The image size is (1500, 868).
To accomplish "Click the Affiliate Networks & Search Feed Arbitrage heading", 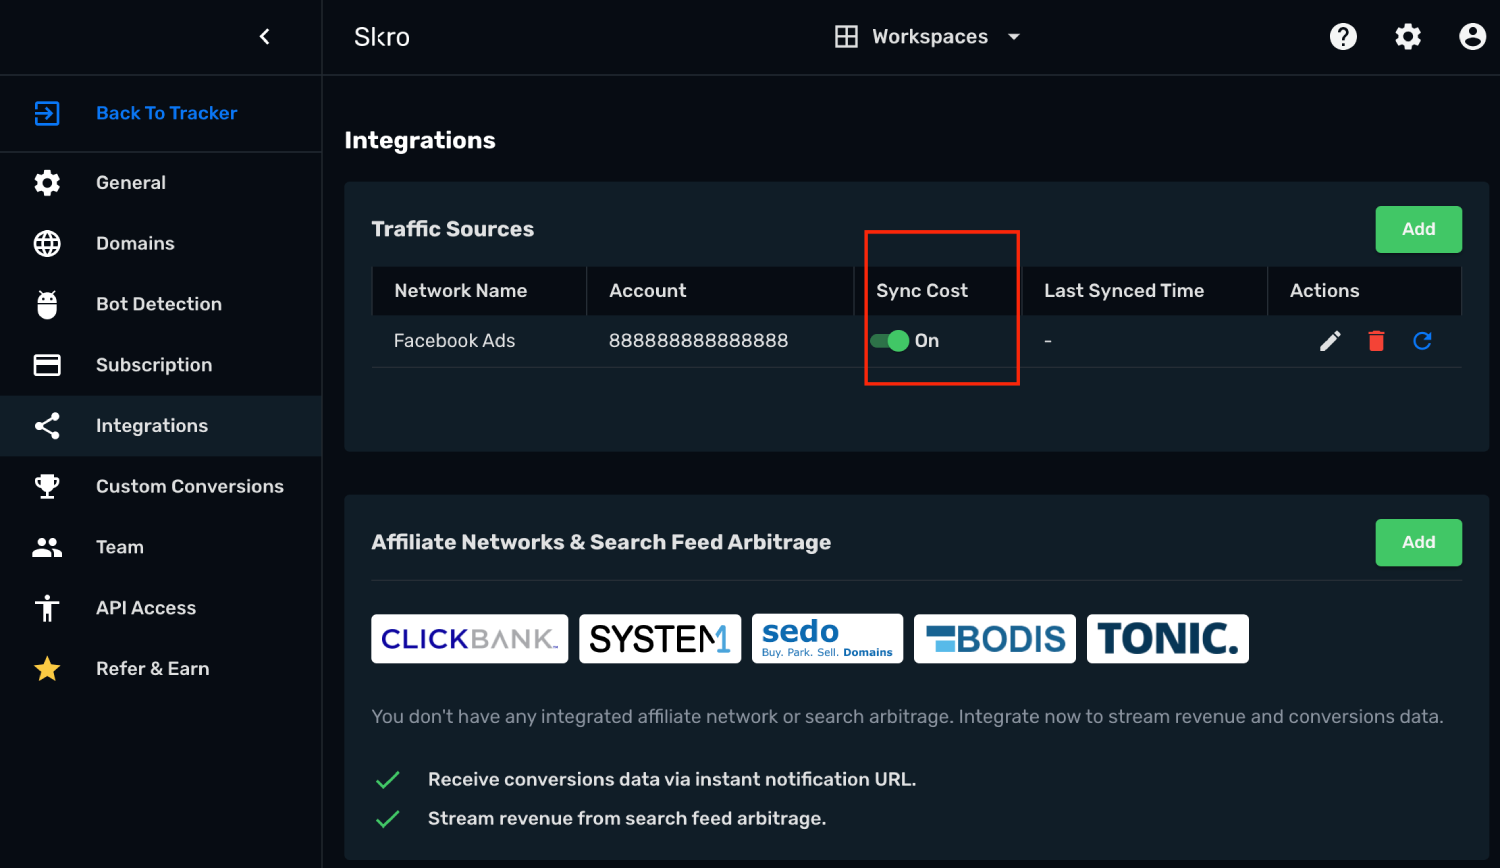I will (601, 542).
